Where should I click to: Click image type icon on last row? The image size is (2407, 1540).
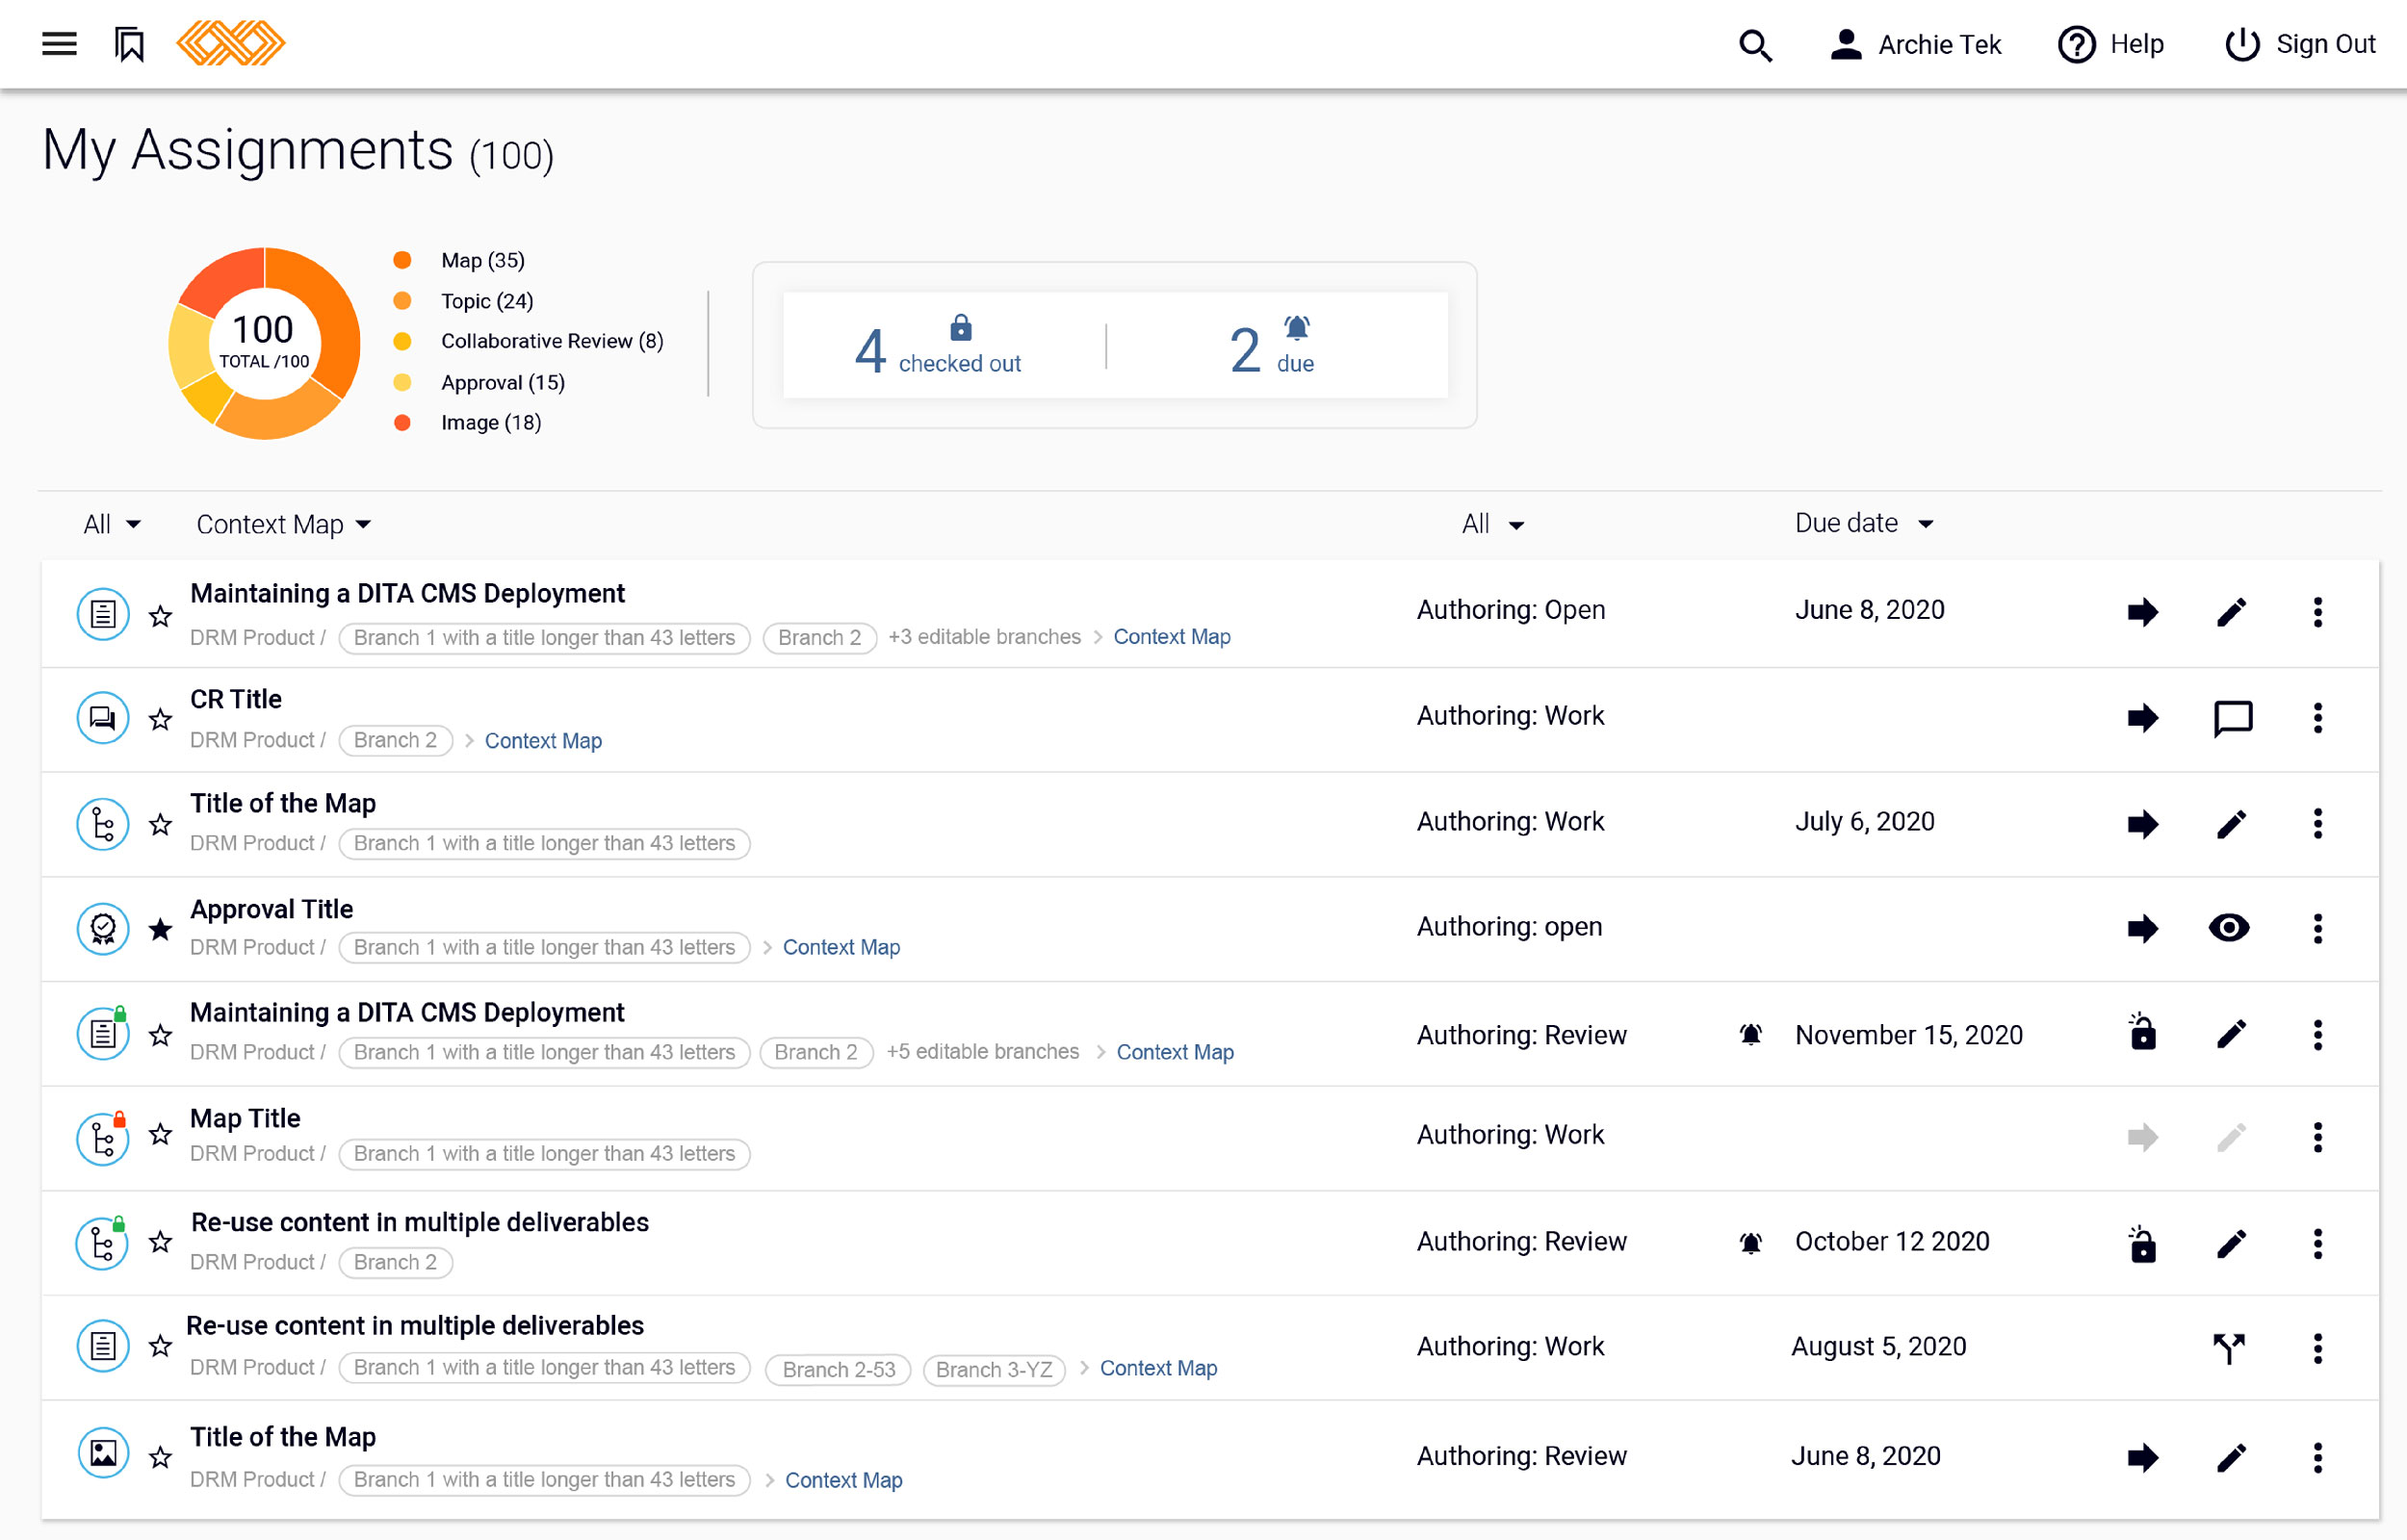(103, 1453)
